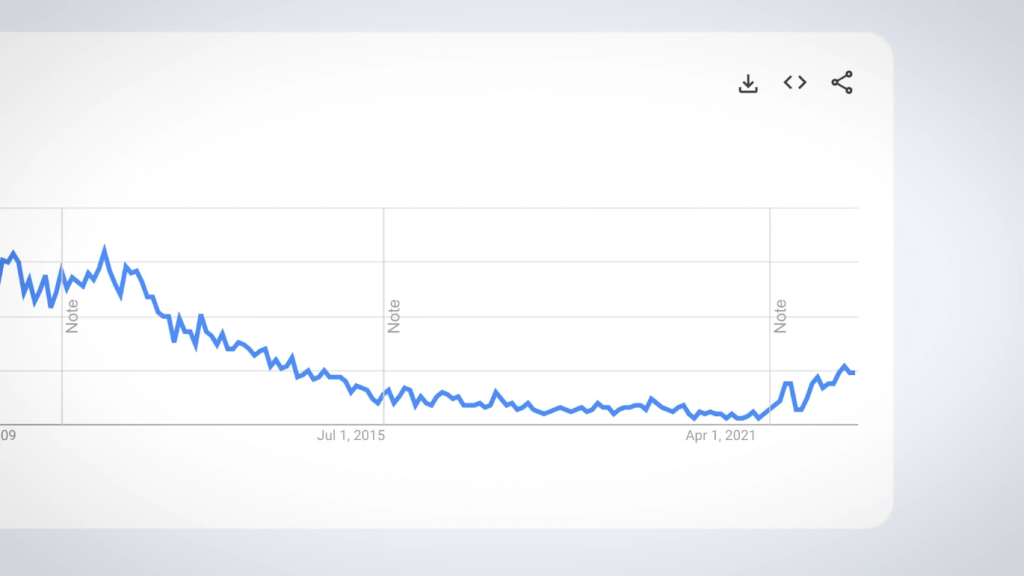Click the Note label near Jul 2015
This screenshot has width=1024, height=576.
[394, 316]
